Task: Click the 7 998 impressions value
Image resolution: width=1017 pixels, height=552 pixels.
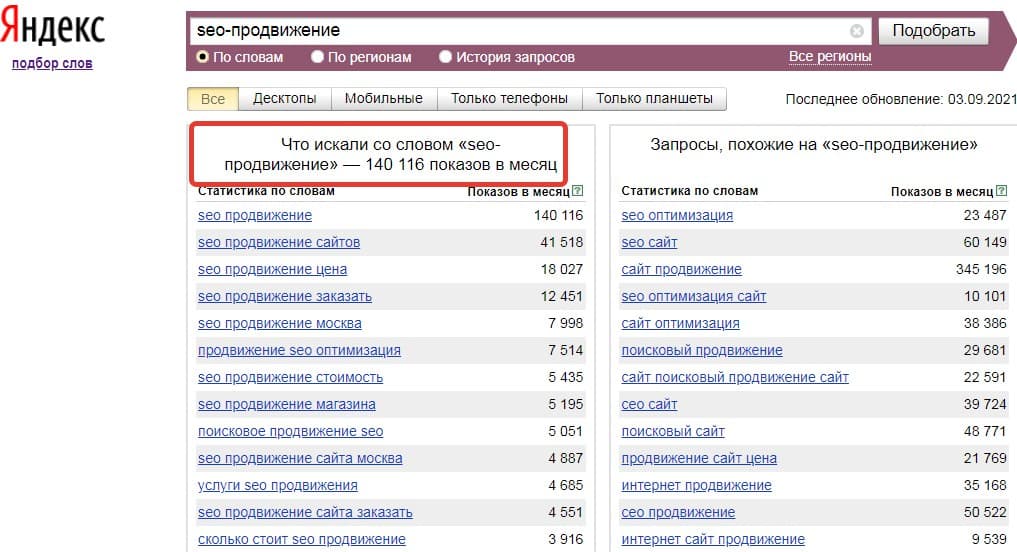Action: pyautogui.click(x=566, y=324)
